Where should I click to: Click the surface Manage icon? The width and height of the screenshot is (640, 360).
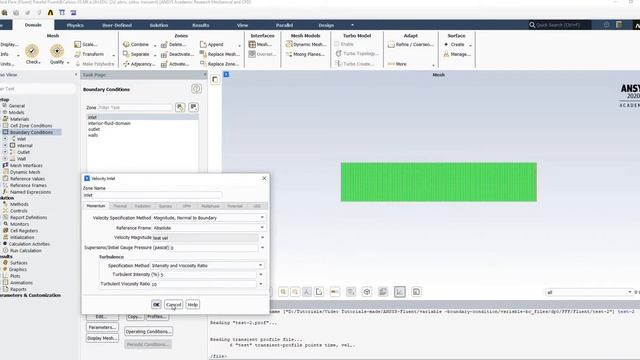[x=447, y=54]
